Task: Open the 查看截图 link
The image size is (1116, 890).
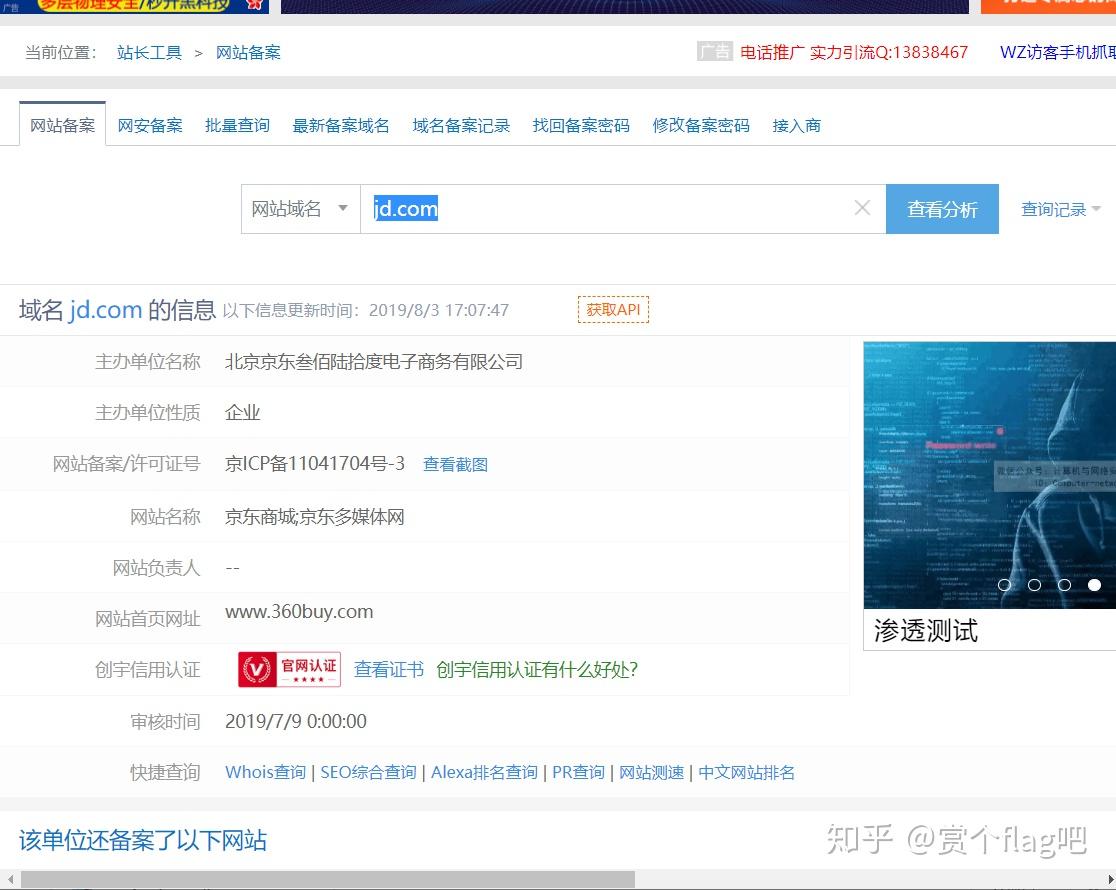Action: tap(456, 464)
